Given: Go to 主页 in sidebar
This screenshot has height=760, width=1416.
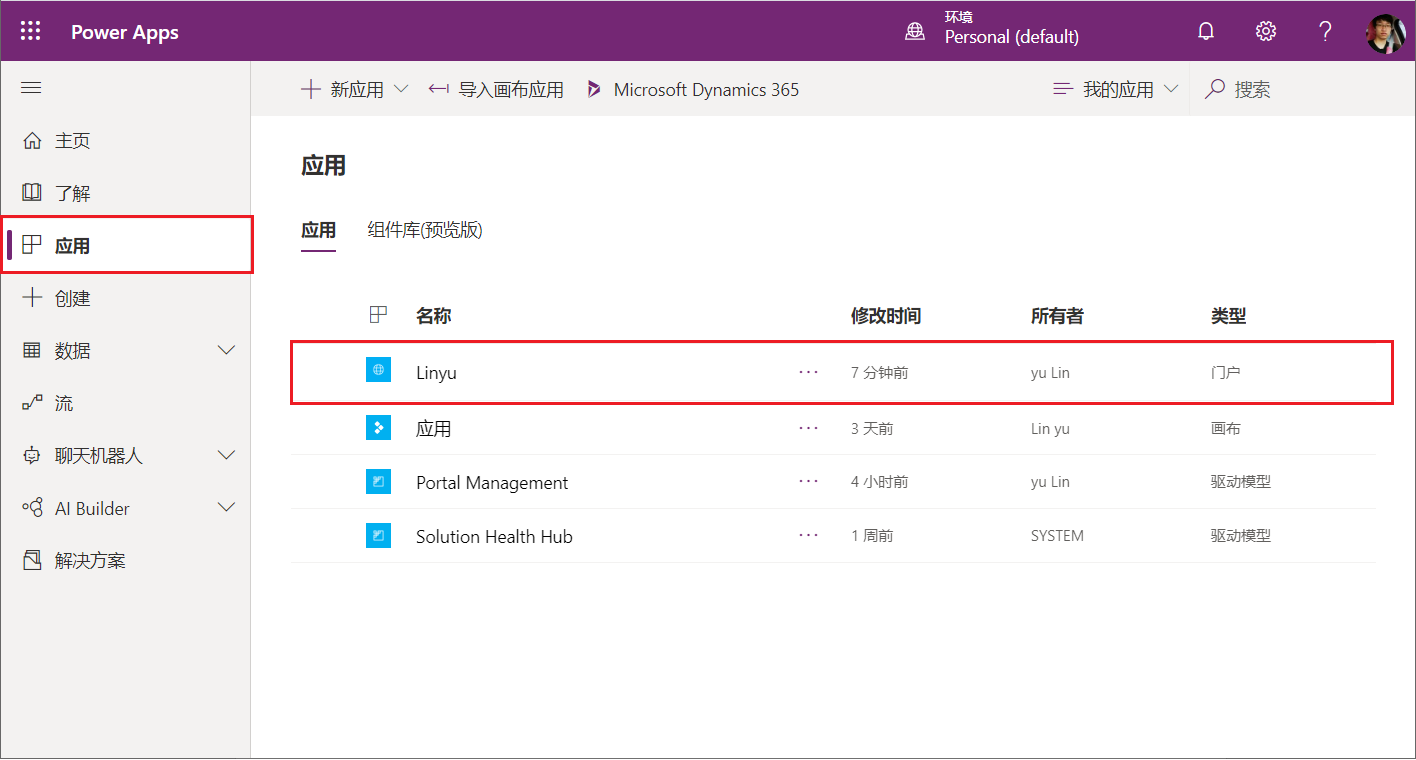Looking at the screenshot, I should 125,140.
